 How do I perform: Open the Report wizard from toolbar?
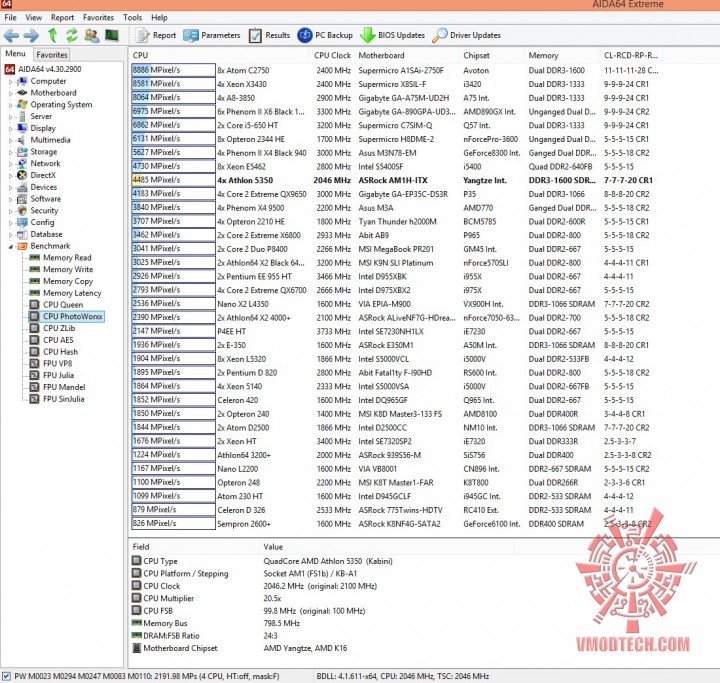156,35
